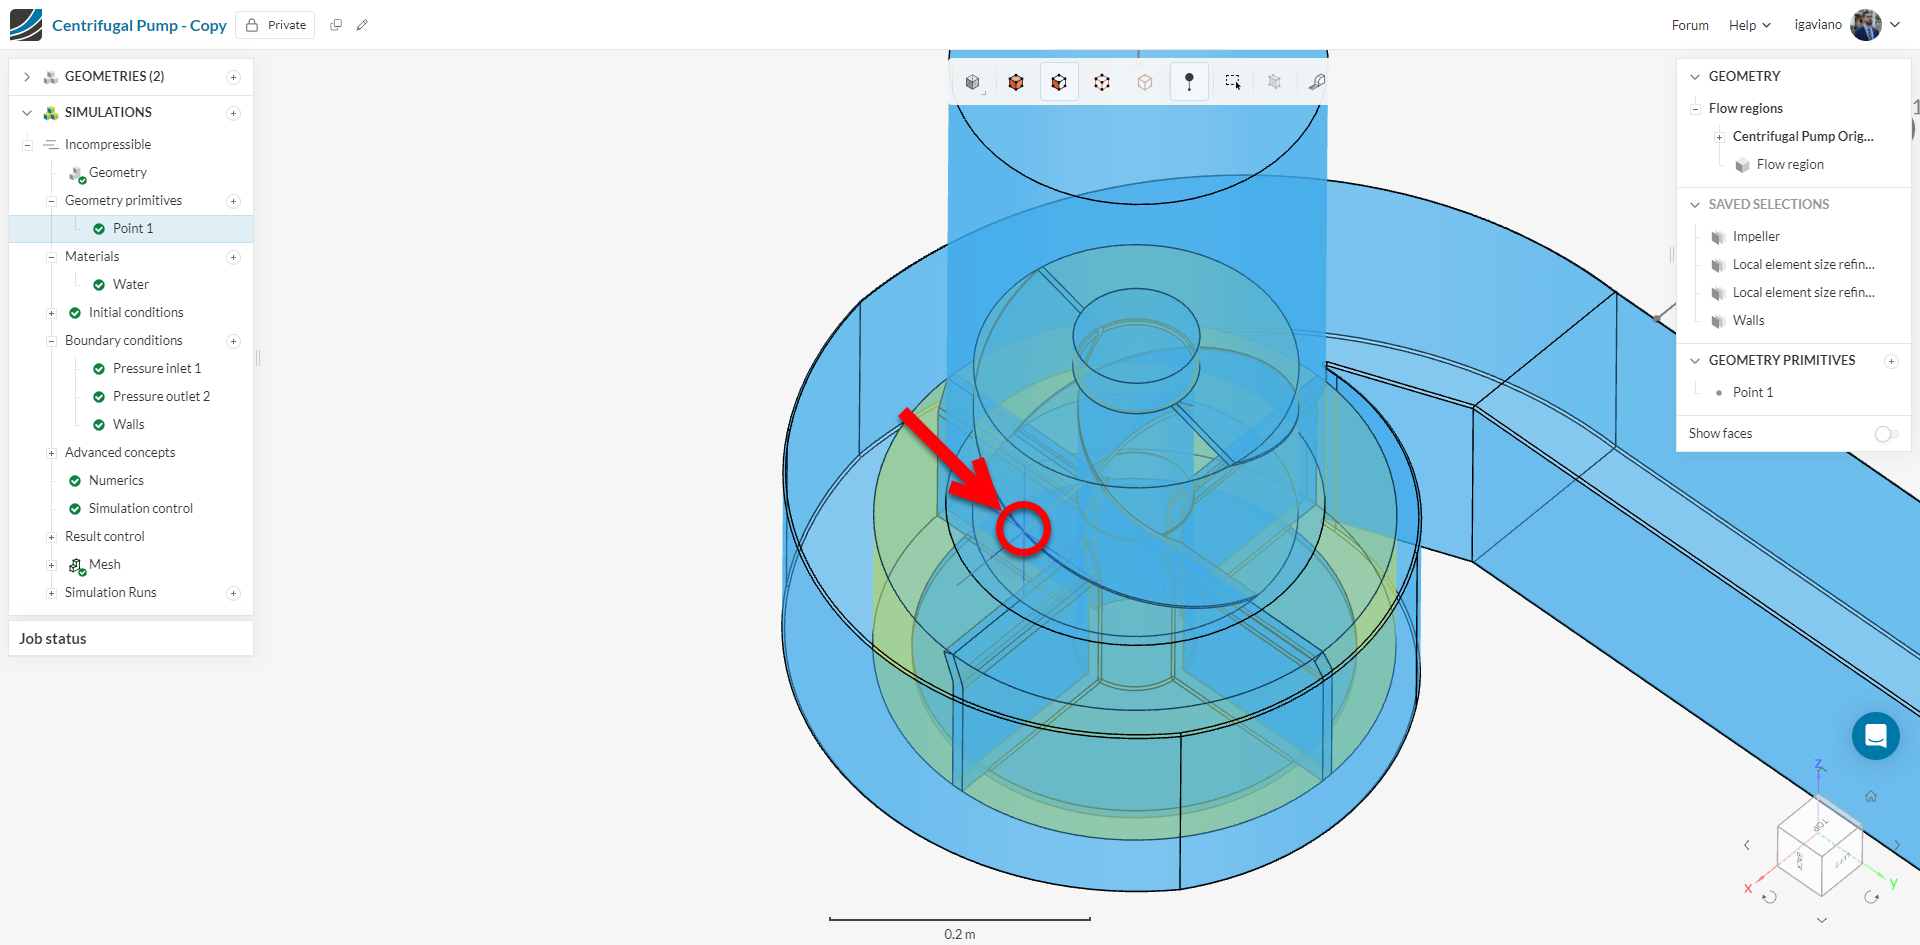Open the chat support bubble
This screenshot has width=1920, height=945.
(1876, 736)
